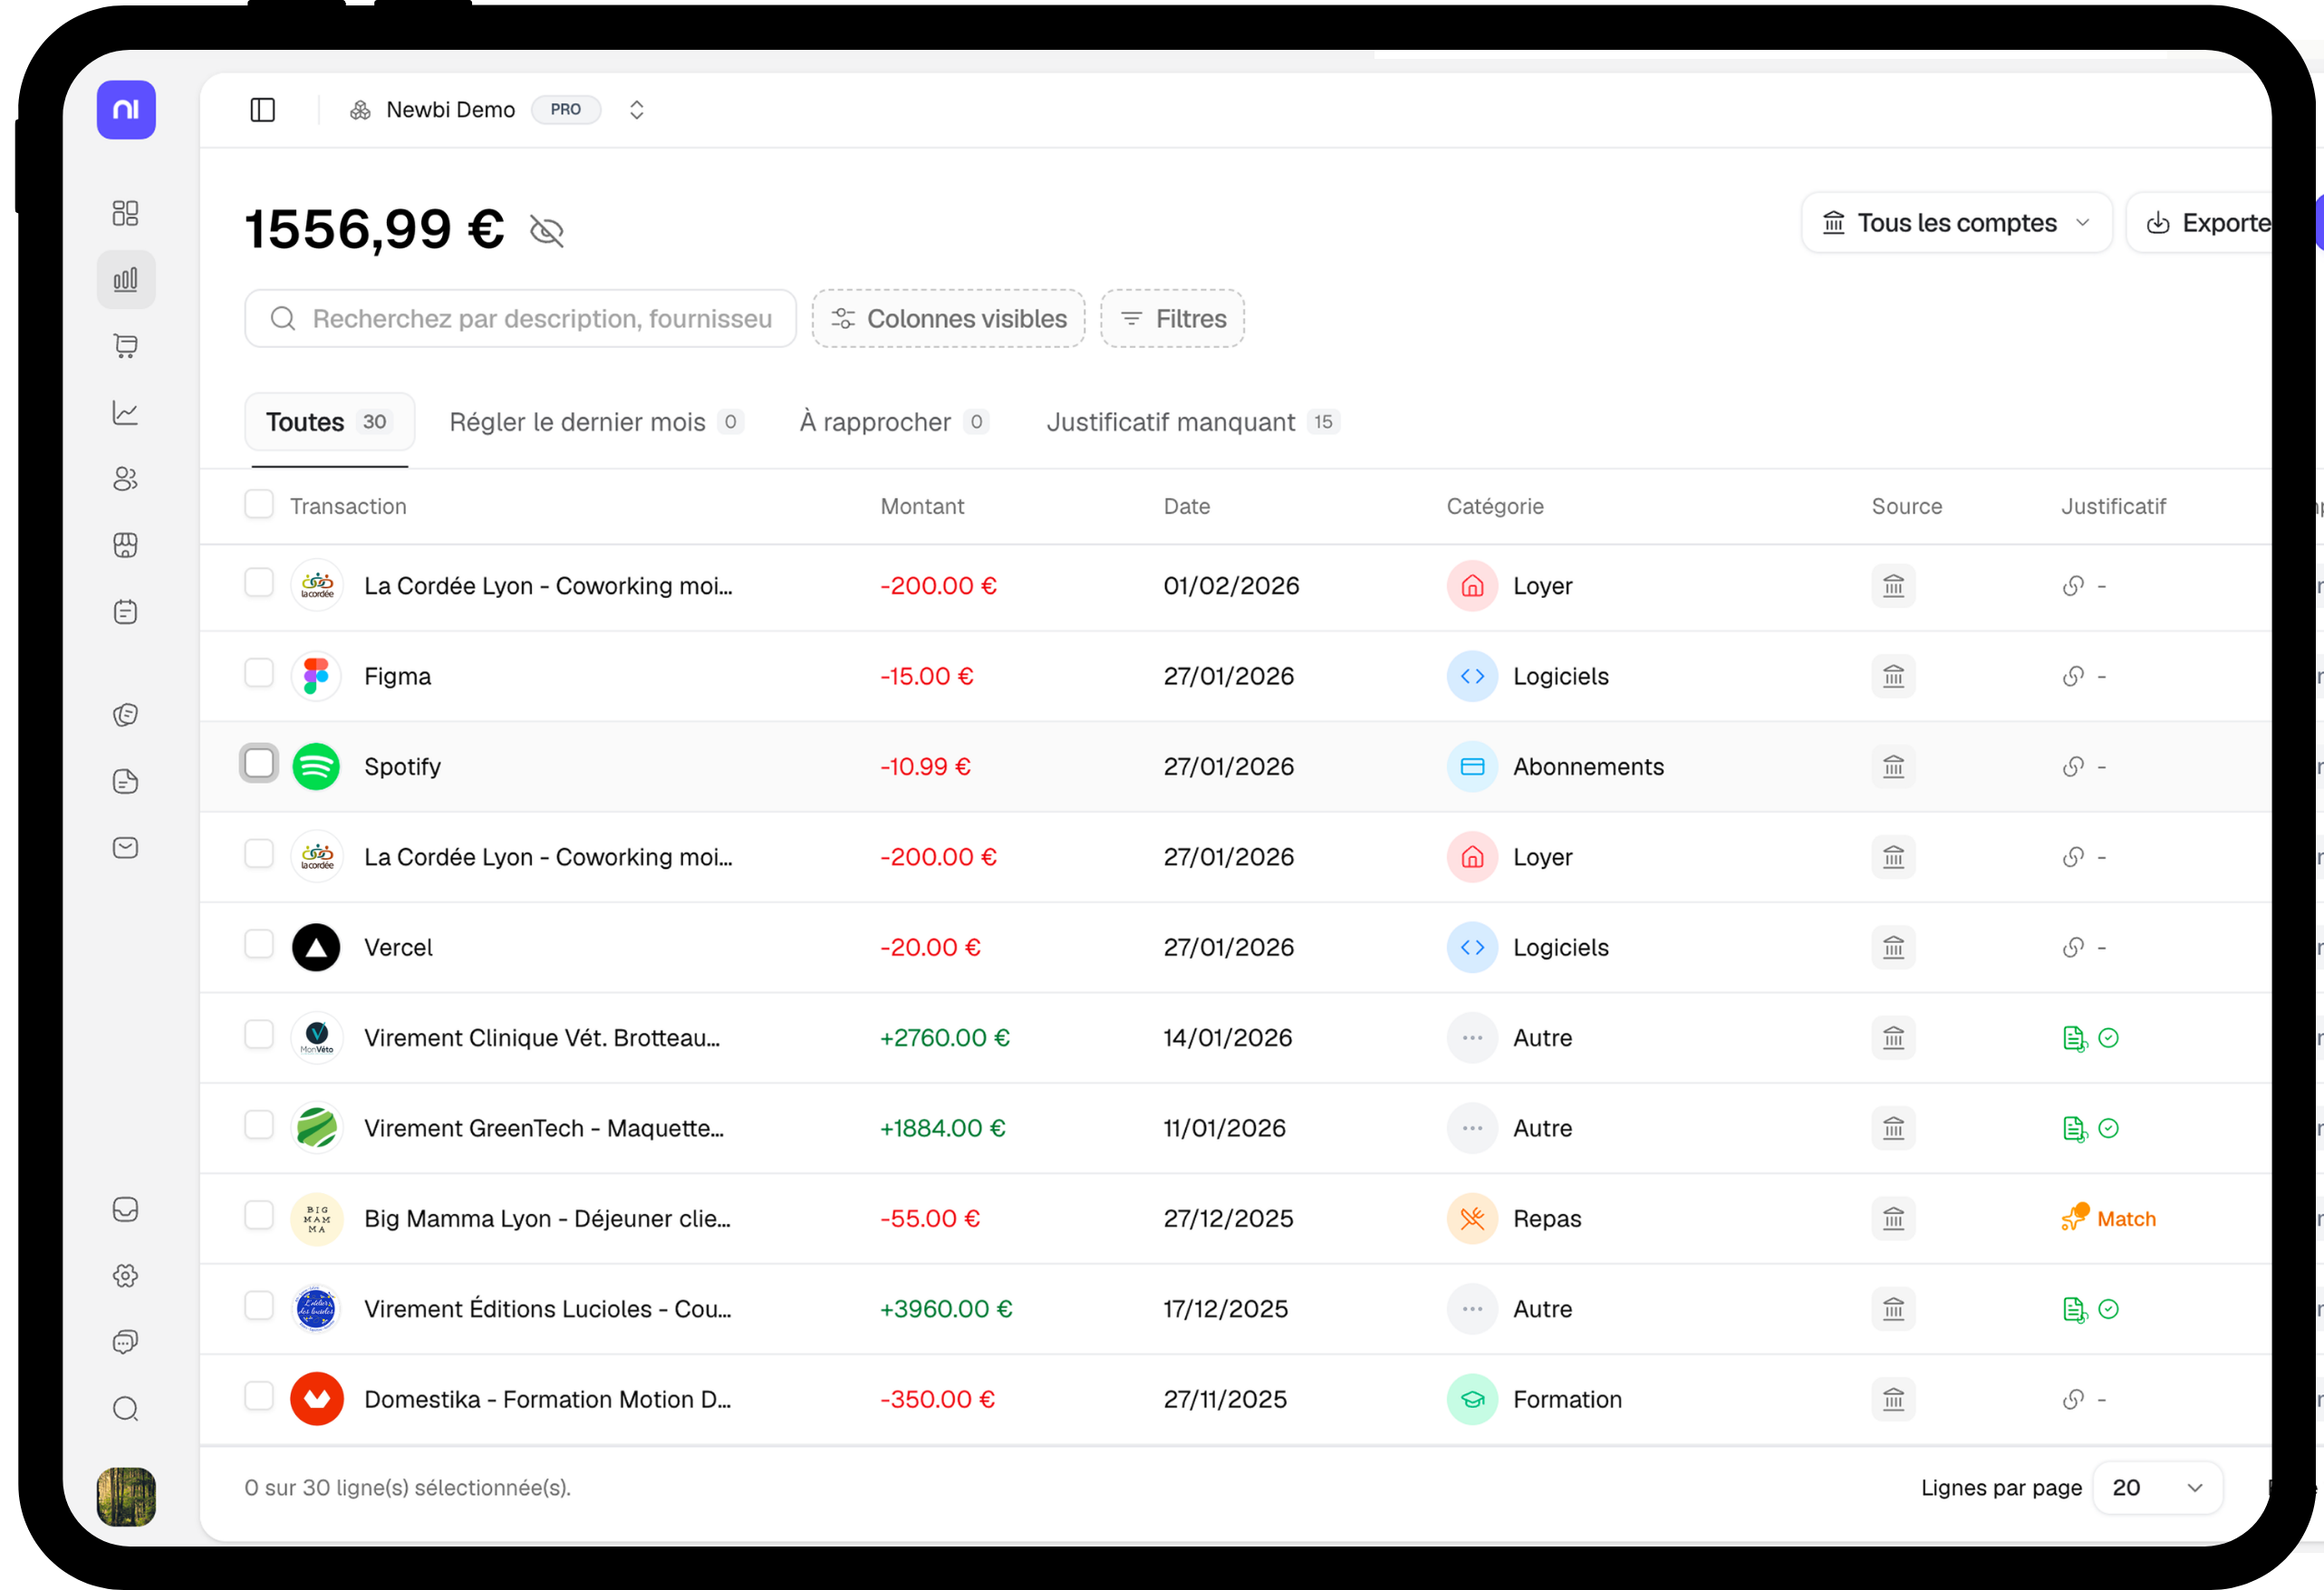Screen dimensions: 2324x1590
Task: Sort by Catégorie column header
Action: point(1495,507)
